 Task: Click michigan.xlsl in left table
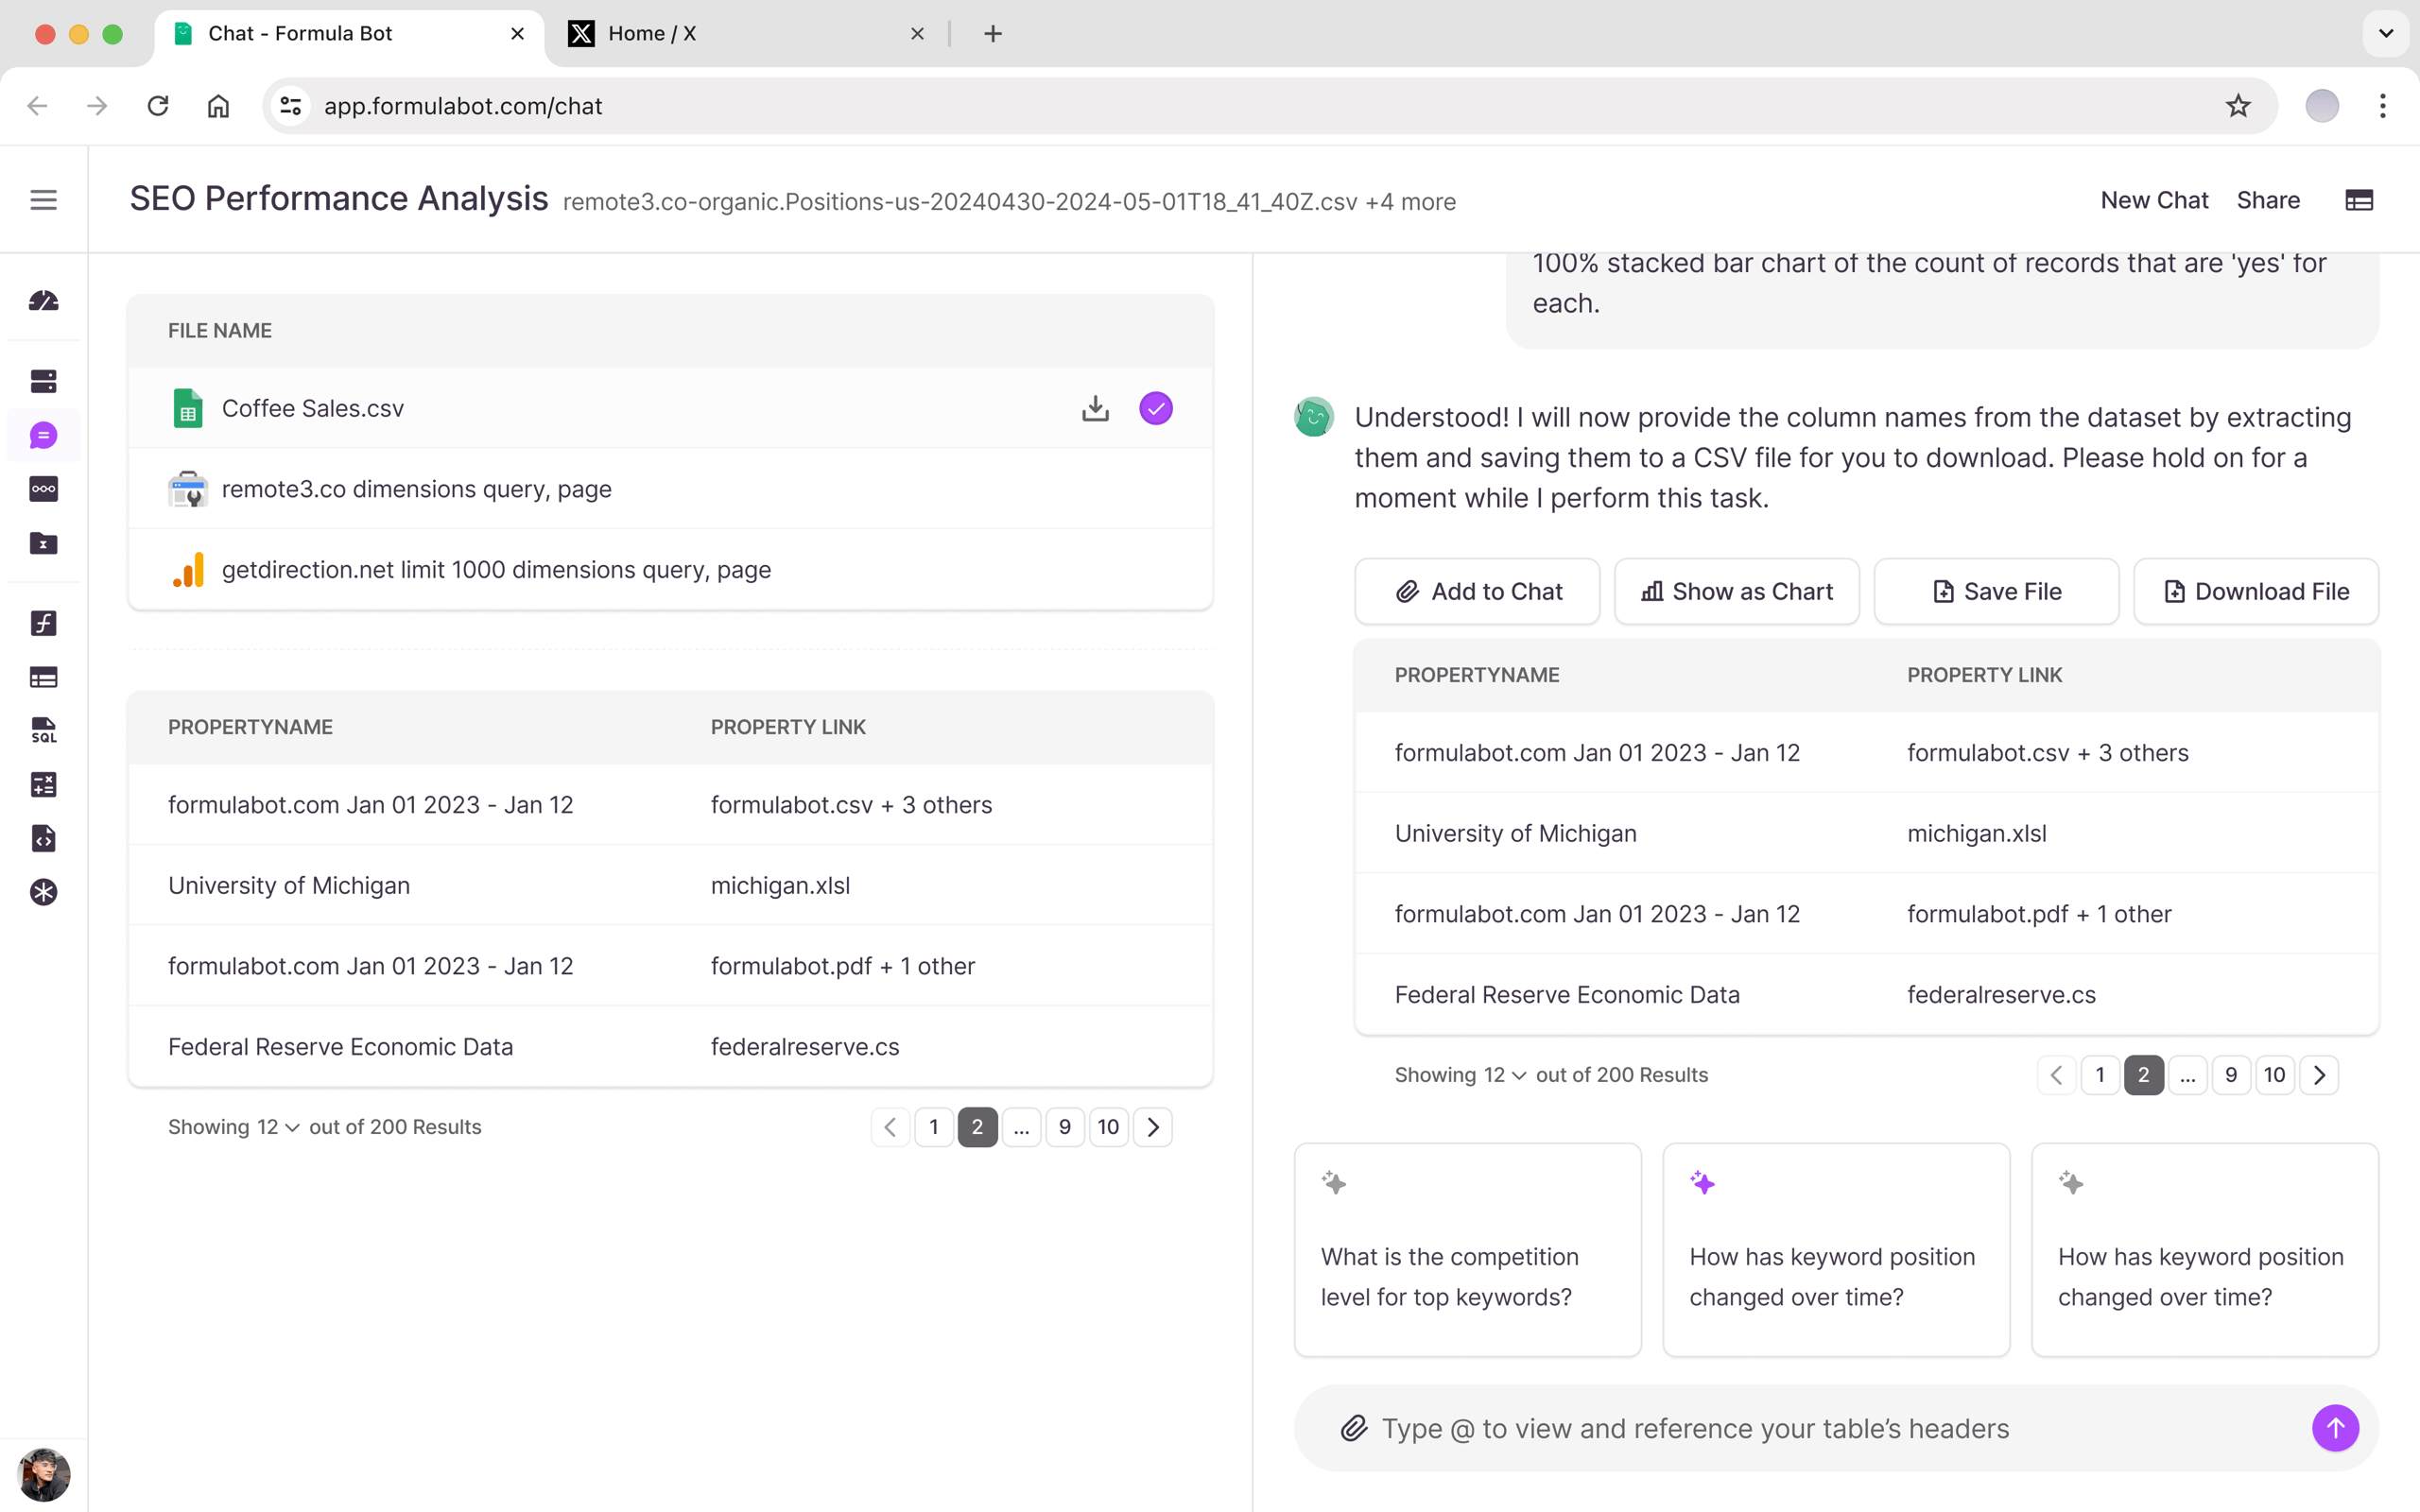coord(780,886)
